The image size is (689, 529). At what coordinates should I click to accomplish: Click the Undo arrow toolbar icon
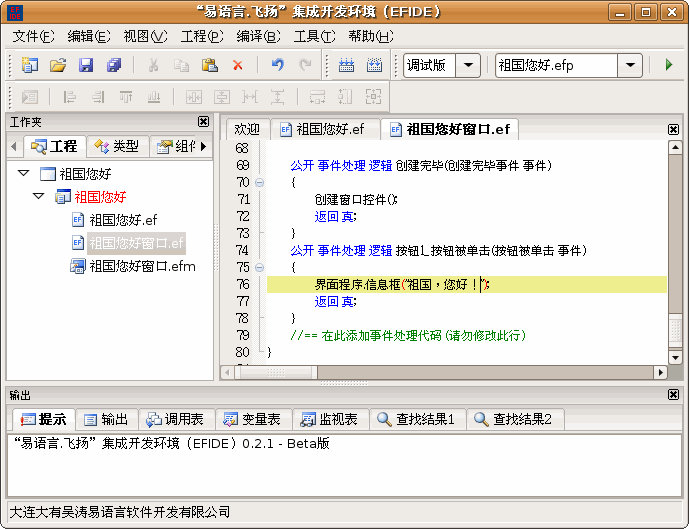277,65
